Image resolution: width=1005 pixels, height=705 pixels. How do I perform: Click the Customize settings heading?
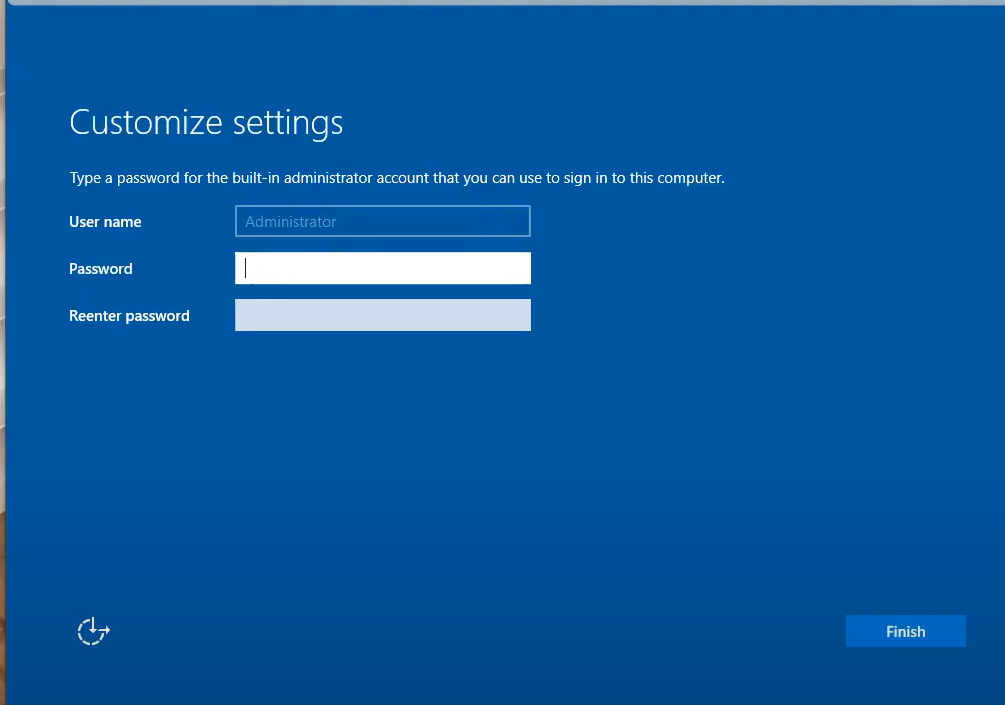click(x=205, y=121)
